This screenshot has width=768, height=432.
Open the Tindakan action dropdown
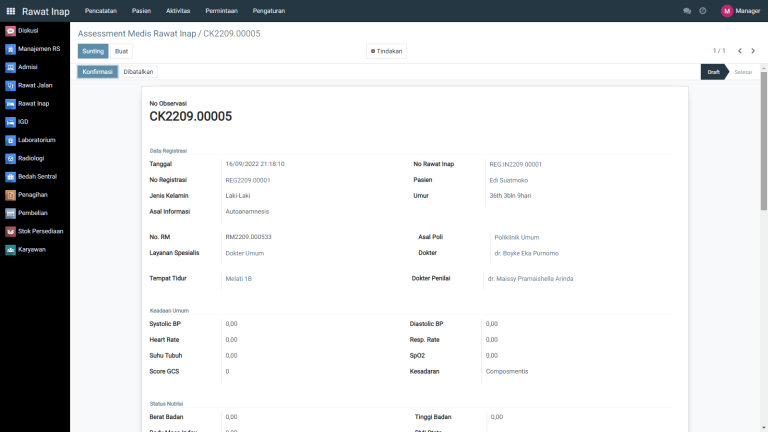click(x=386, y=51)
